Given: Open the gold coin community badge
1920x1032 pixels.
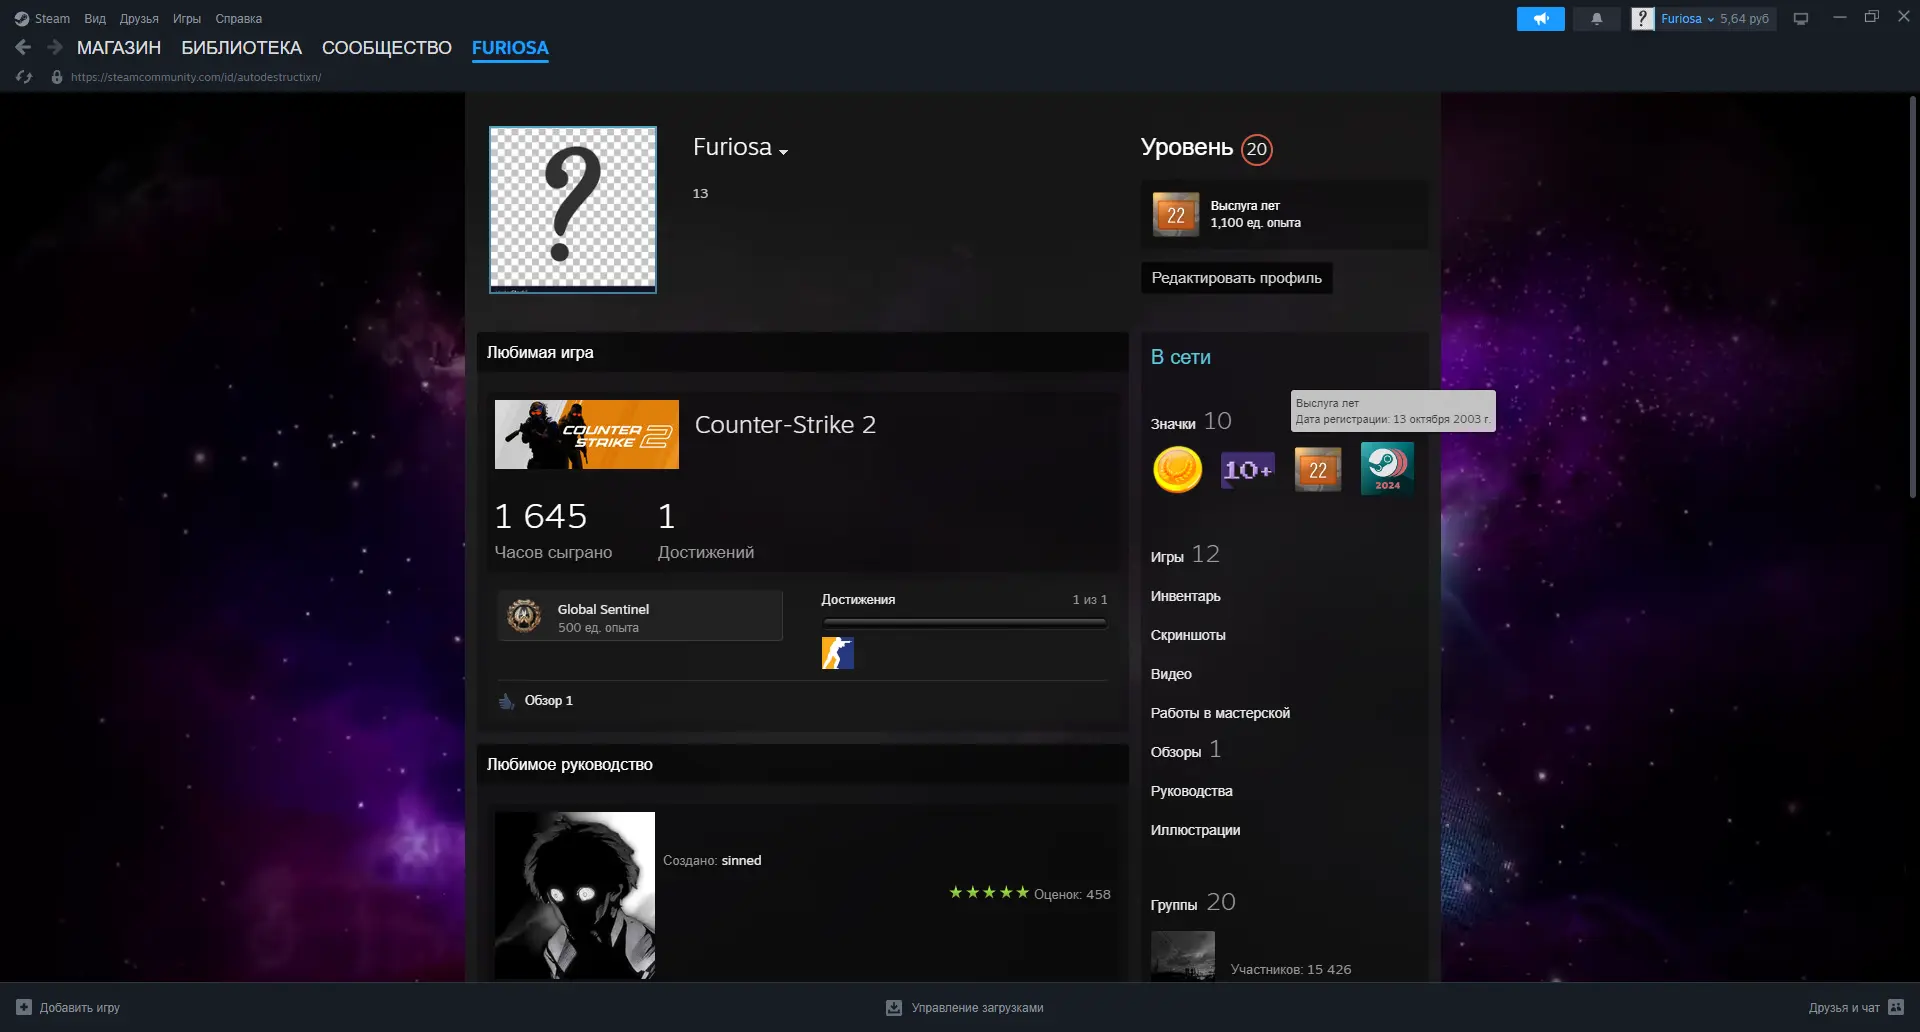Looking at the screenshot, I should coord(1177,469).
